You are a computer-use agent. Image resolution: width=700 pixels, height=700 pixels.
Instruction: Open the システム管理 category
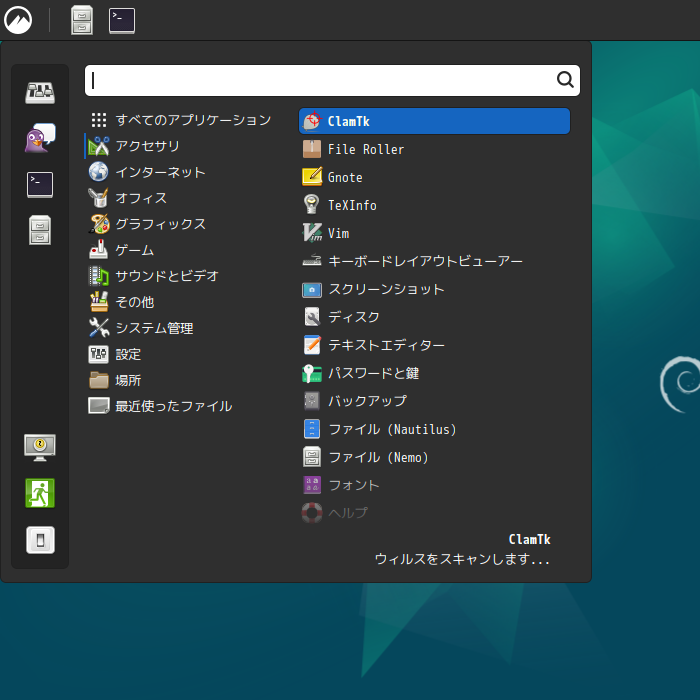[154, 328]
